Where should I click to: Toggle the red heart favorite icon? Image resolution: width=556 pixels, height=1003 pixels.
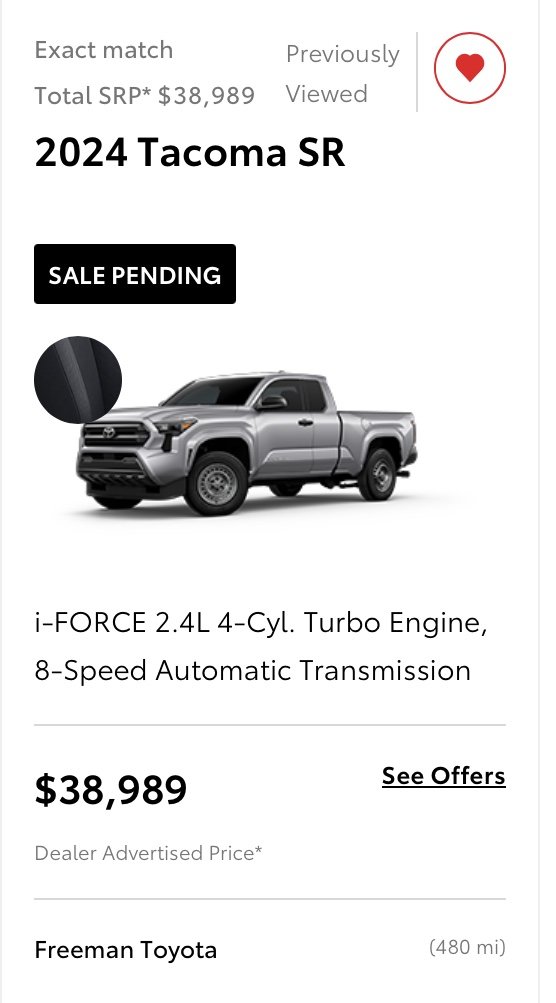click(x=470, y=68)
